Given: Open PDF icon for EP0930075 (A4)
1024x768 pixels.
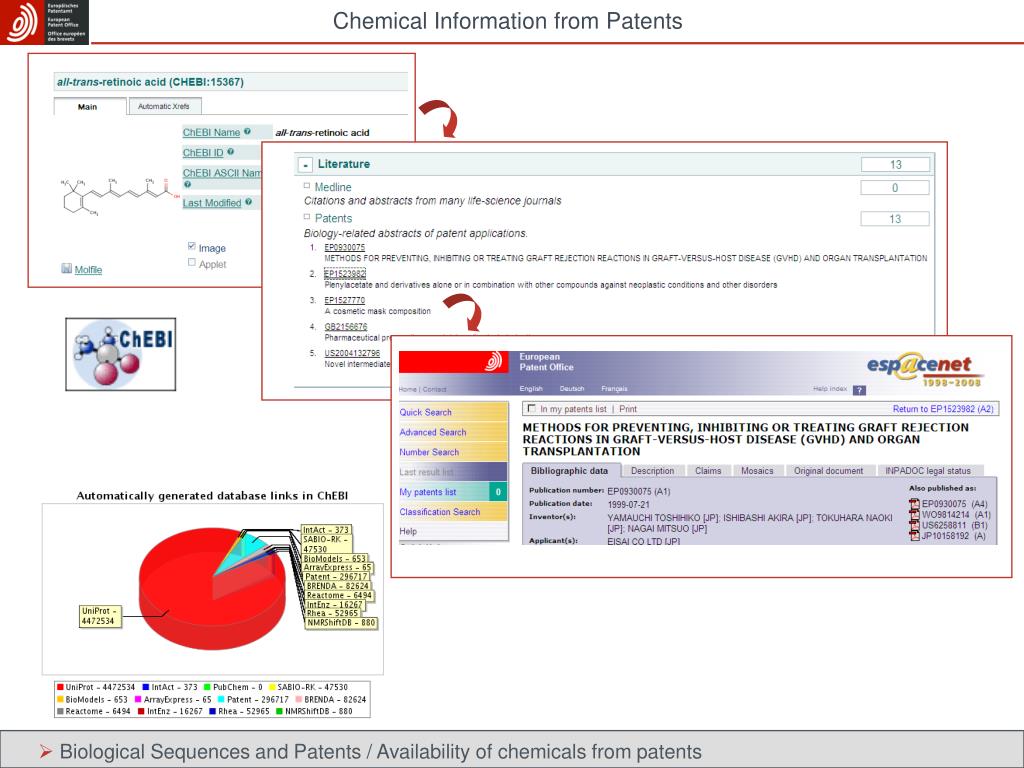Looking at the screenshot, I should pos(914,504).
